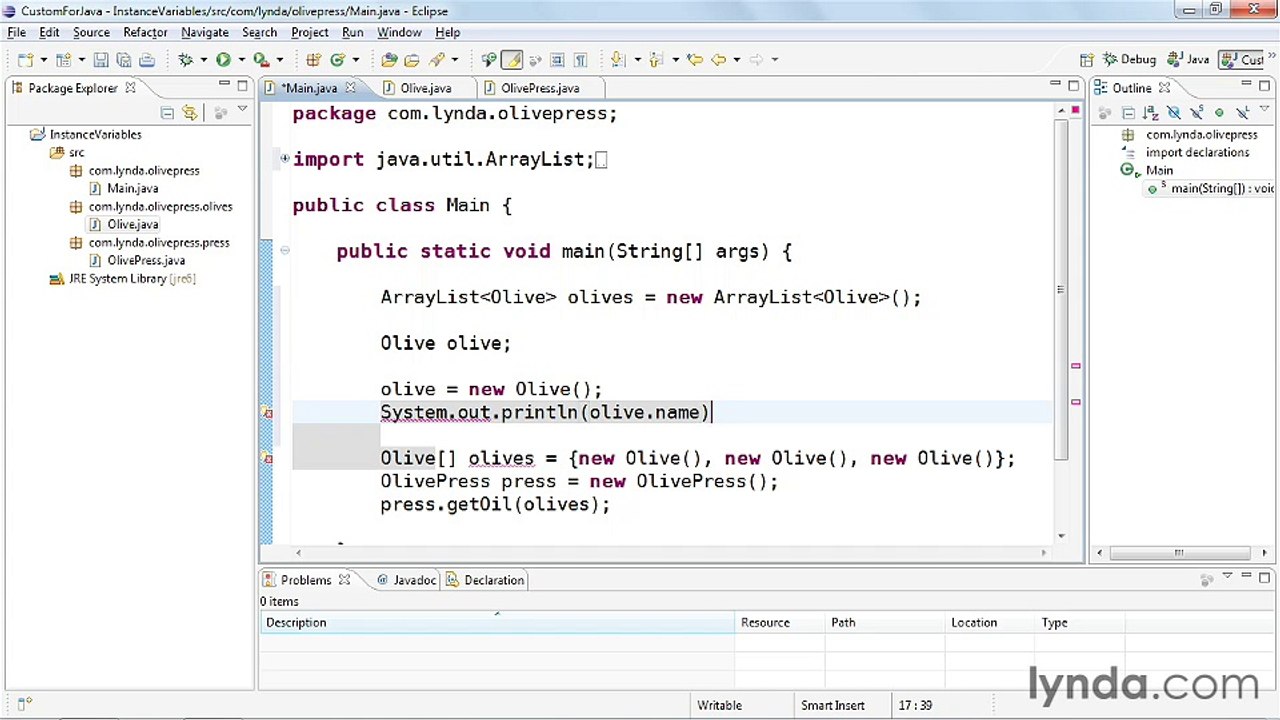Click the External Tools run icon
Viewport: 1280px width, 720px height.
(x=260, y=60)
